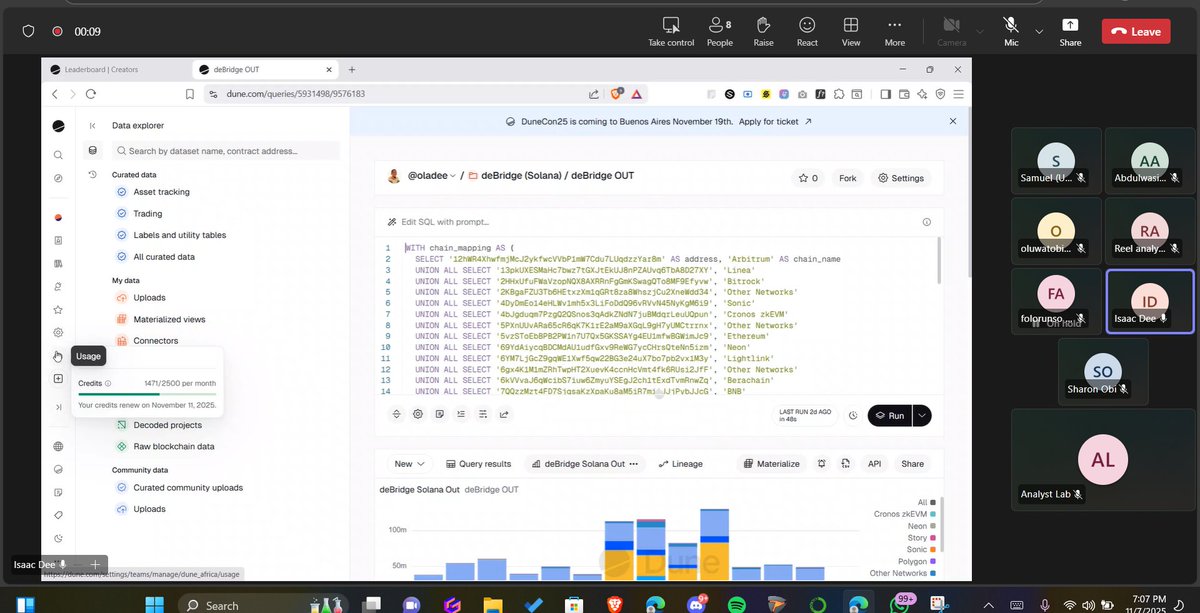The width and height of the screenshot is (1200, 613).
Task: Open the Run button dropdown arrow
Action: tap(922, 415)
